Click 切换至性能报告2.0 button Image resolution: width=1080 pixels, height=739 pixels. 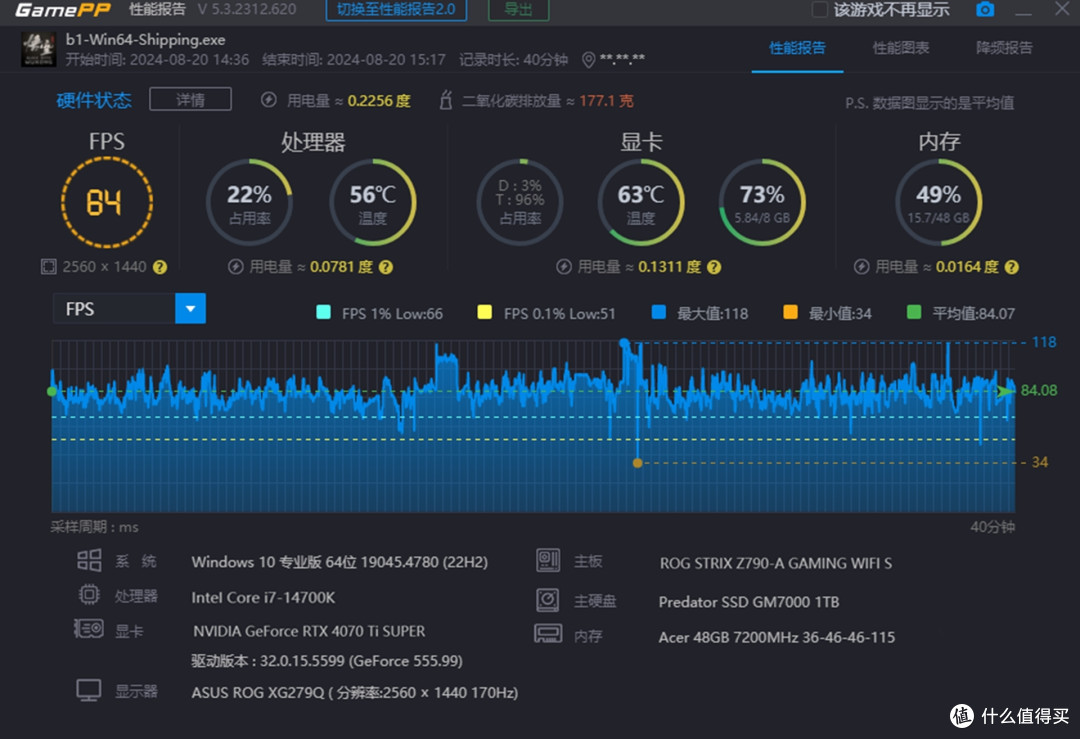(x=396, y=10)
